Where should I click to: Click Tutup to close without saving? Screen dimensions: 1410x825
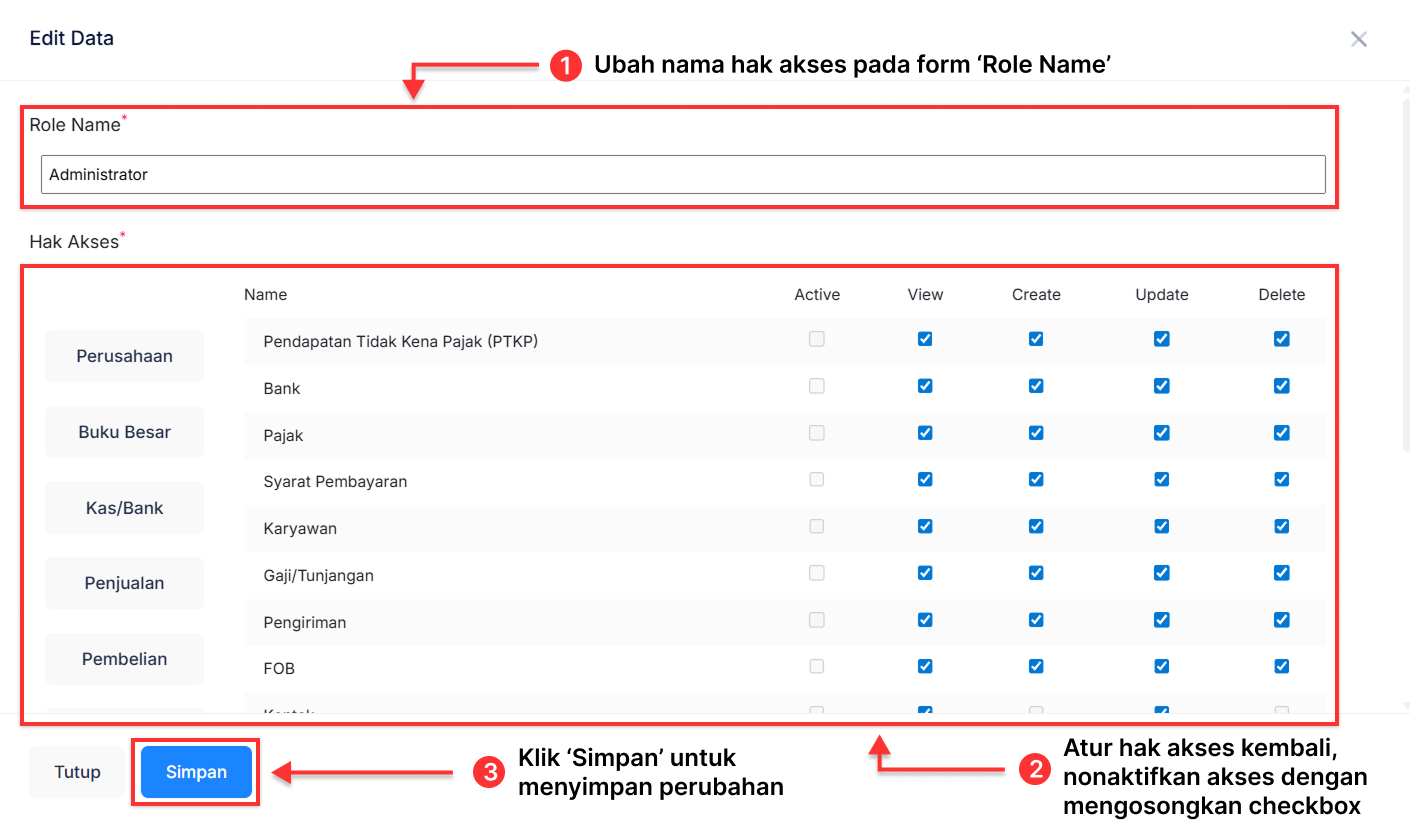(76, 771)
